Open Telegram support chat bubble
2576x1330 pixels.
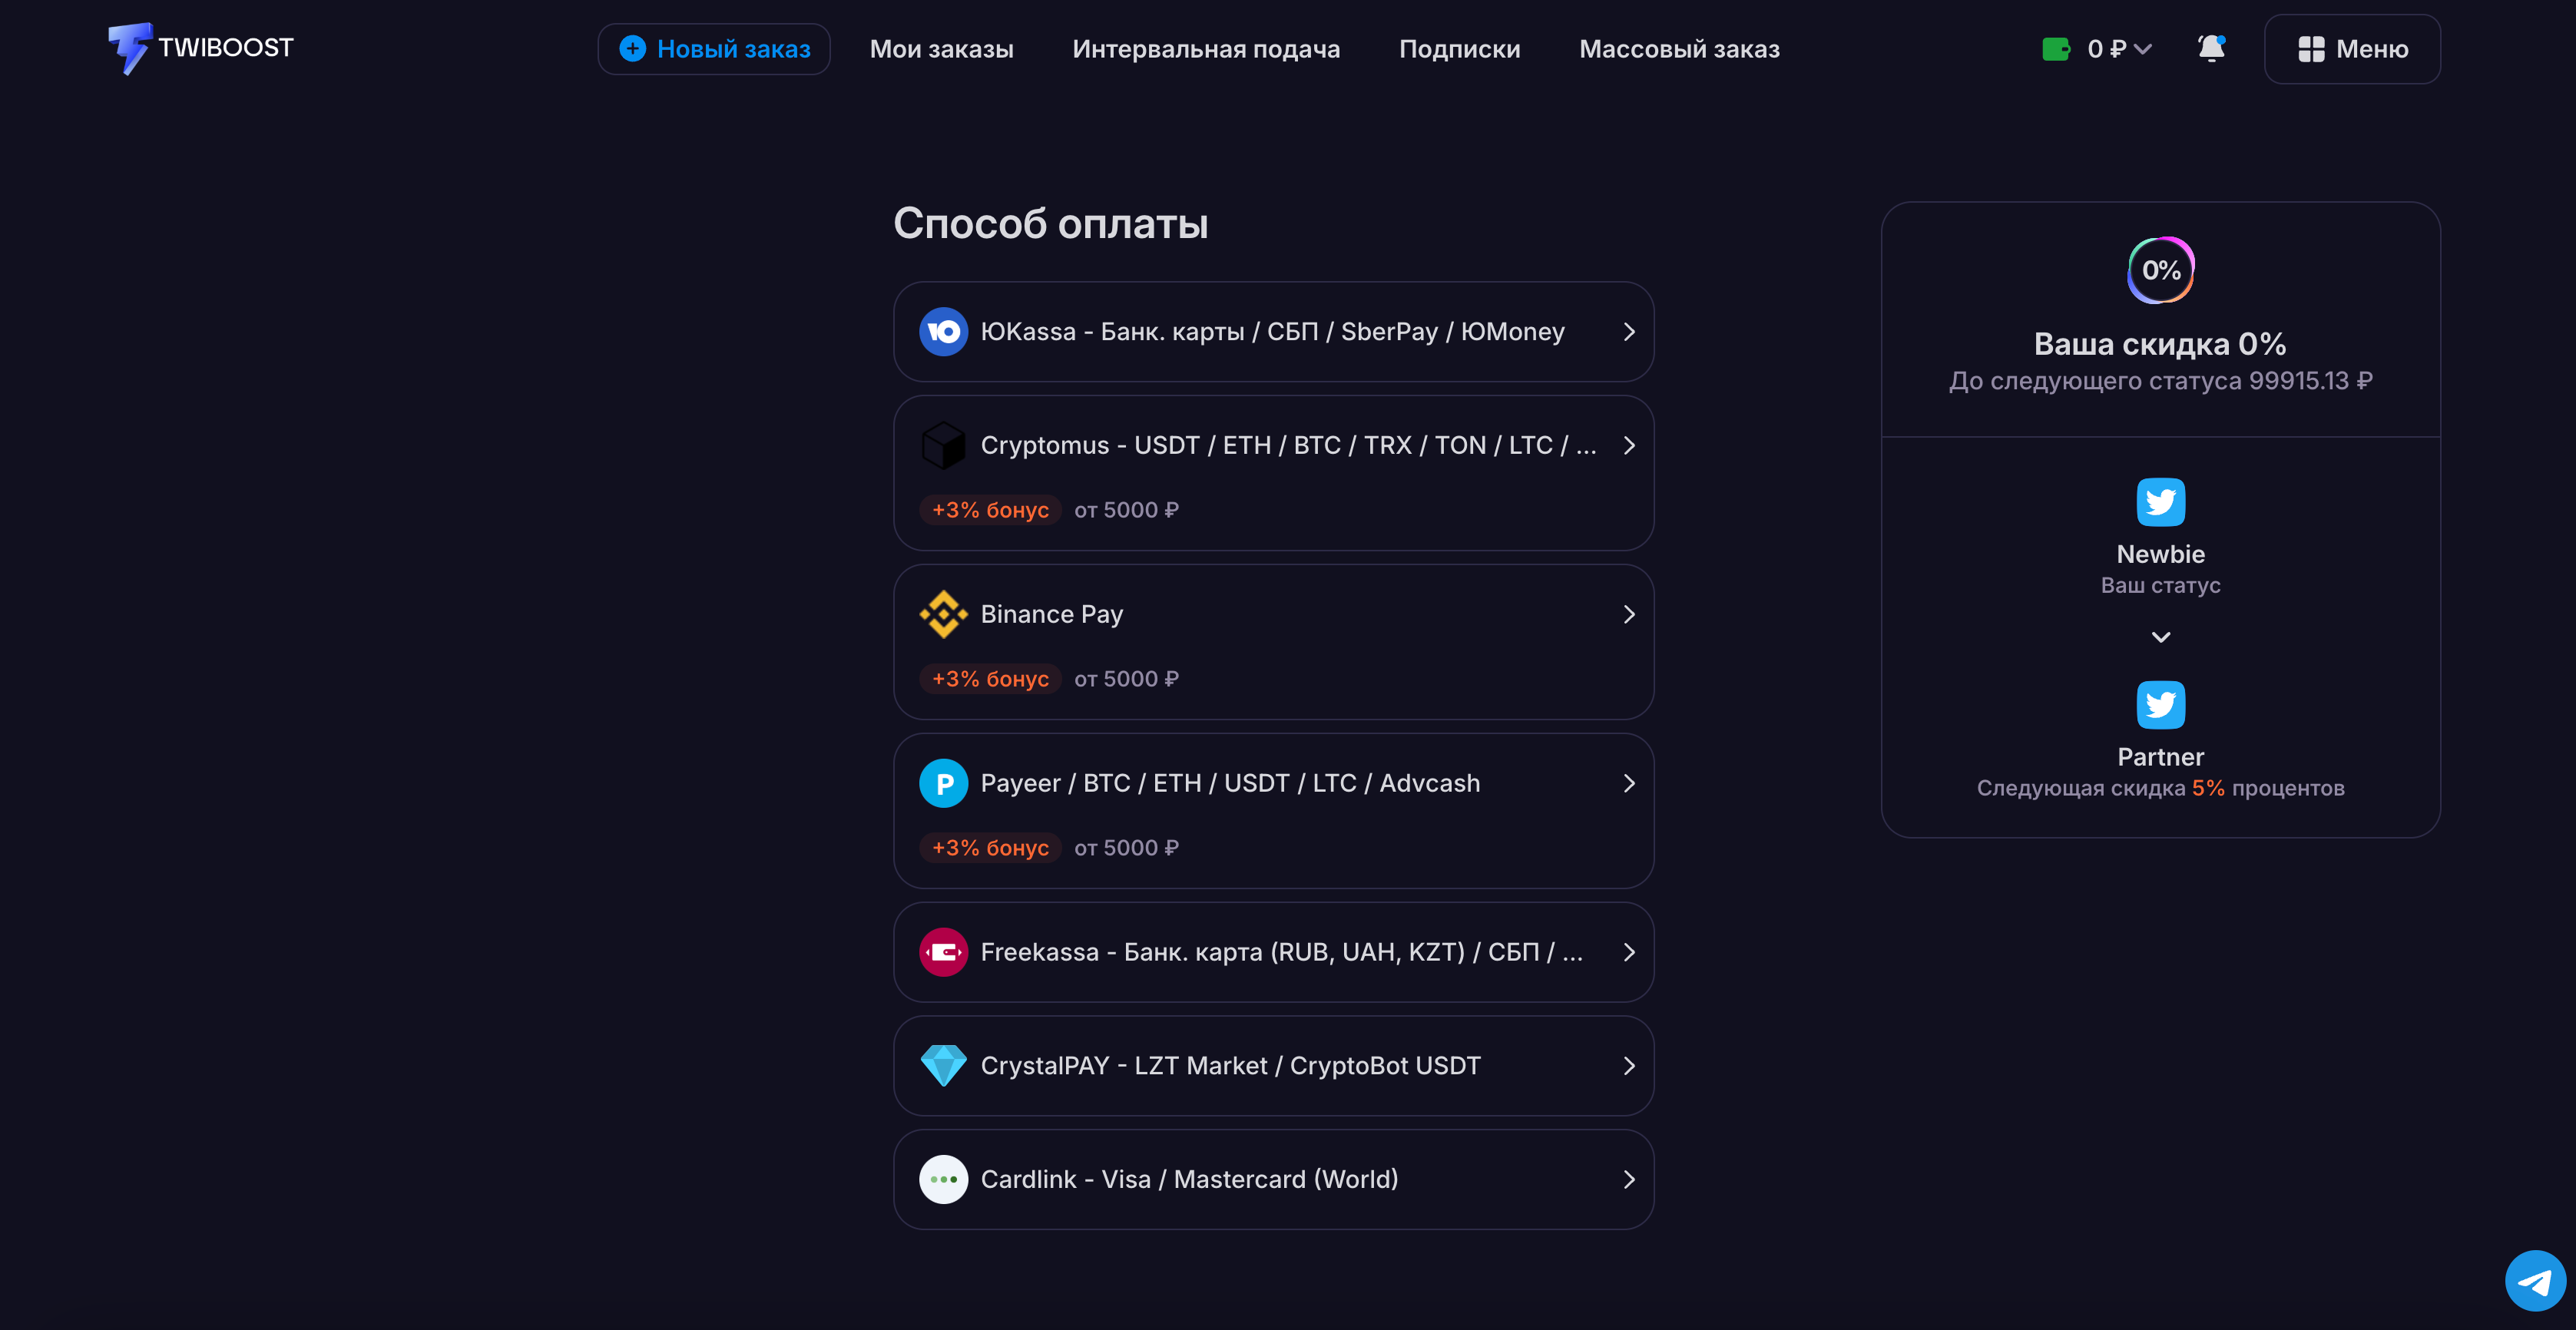2535,1281
